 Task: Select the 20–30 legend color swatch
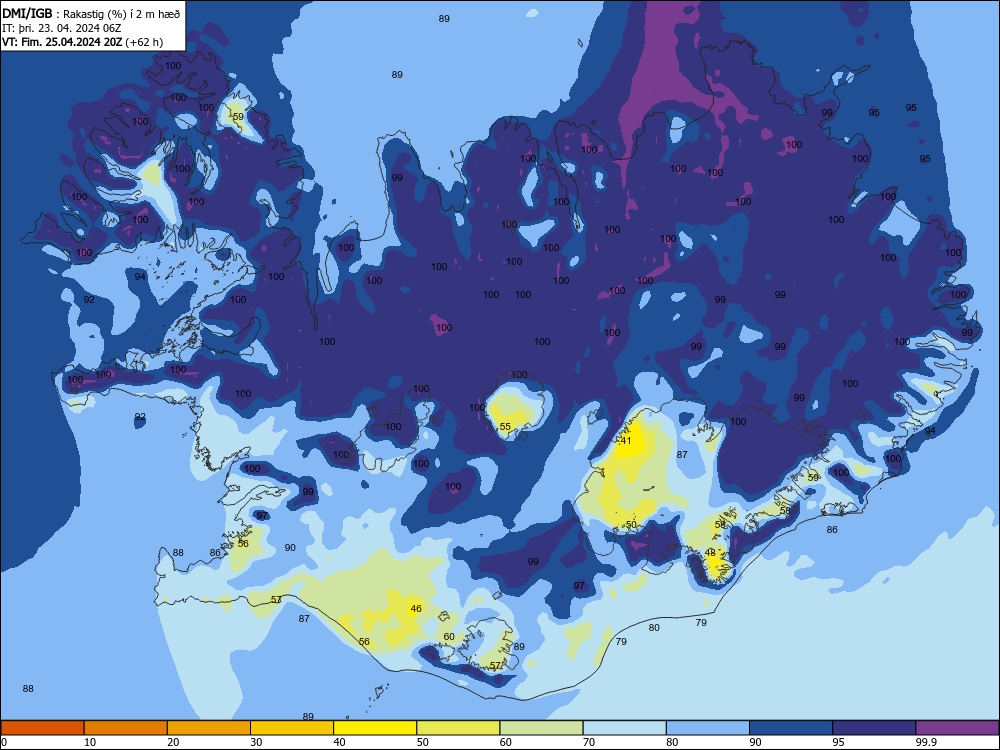209,728
